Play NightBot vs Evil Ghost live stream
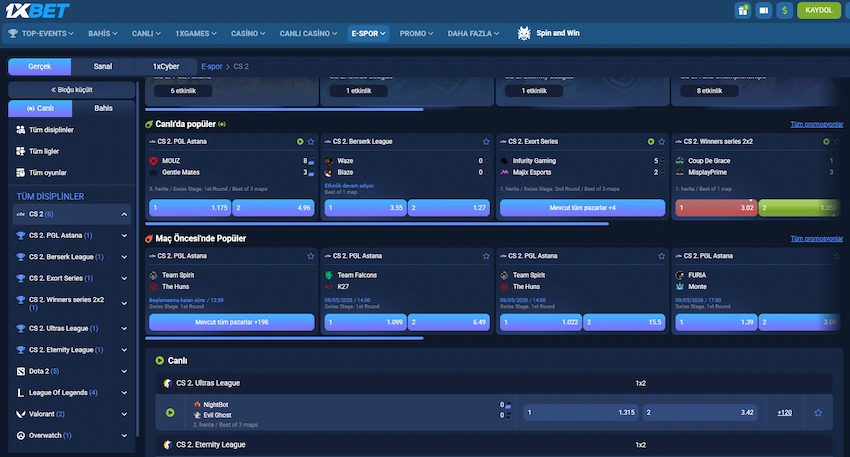 pos(170,413)
